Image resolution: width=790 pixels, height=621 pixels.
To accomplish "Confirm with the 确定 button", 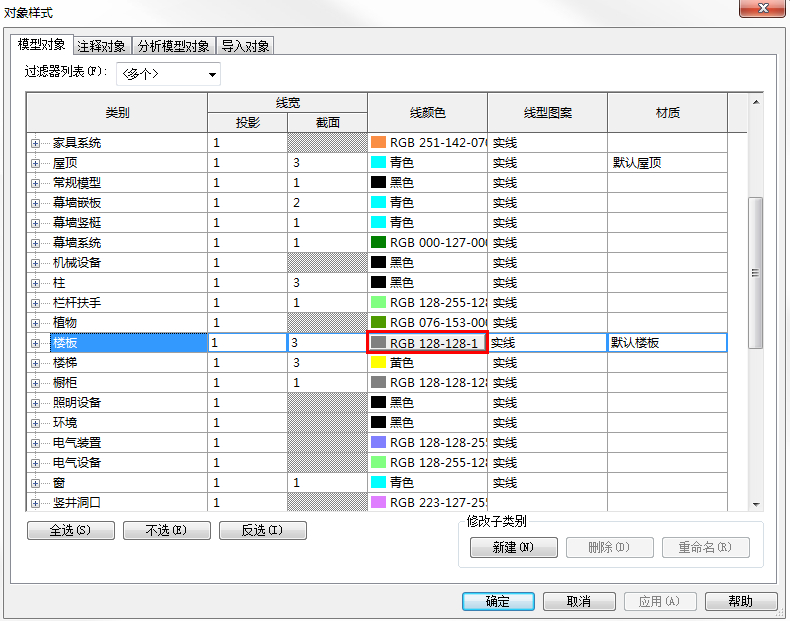I will (x=498, y=601).
